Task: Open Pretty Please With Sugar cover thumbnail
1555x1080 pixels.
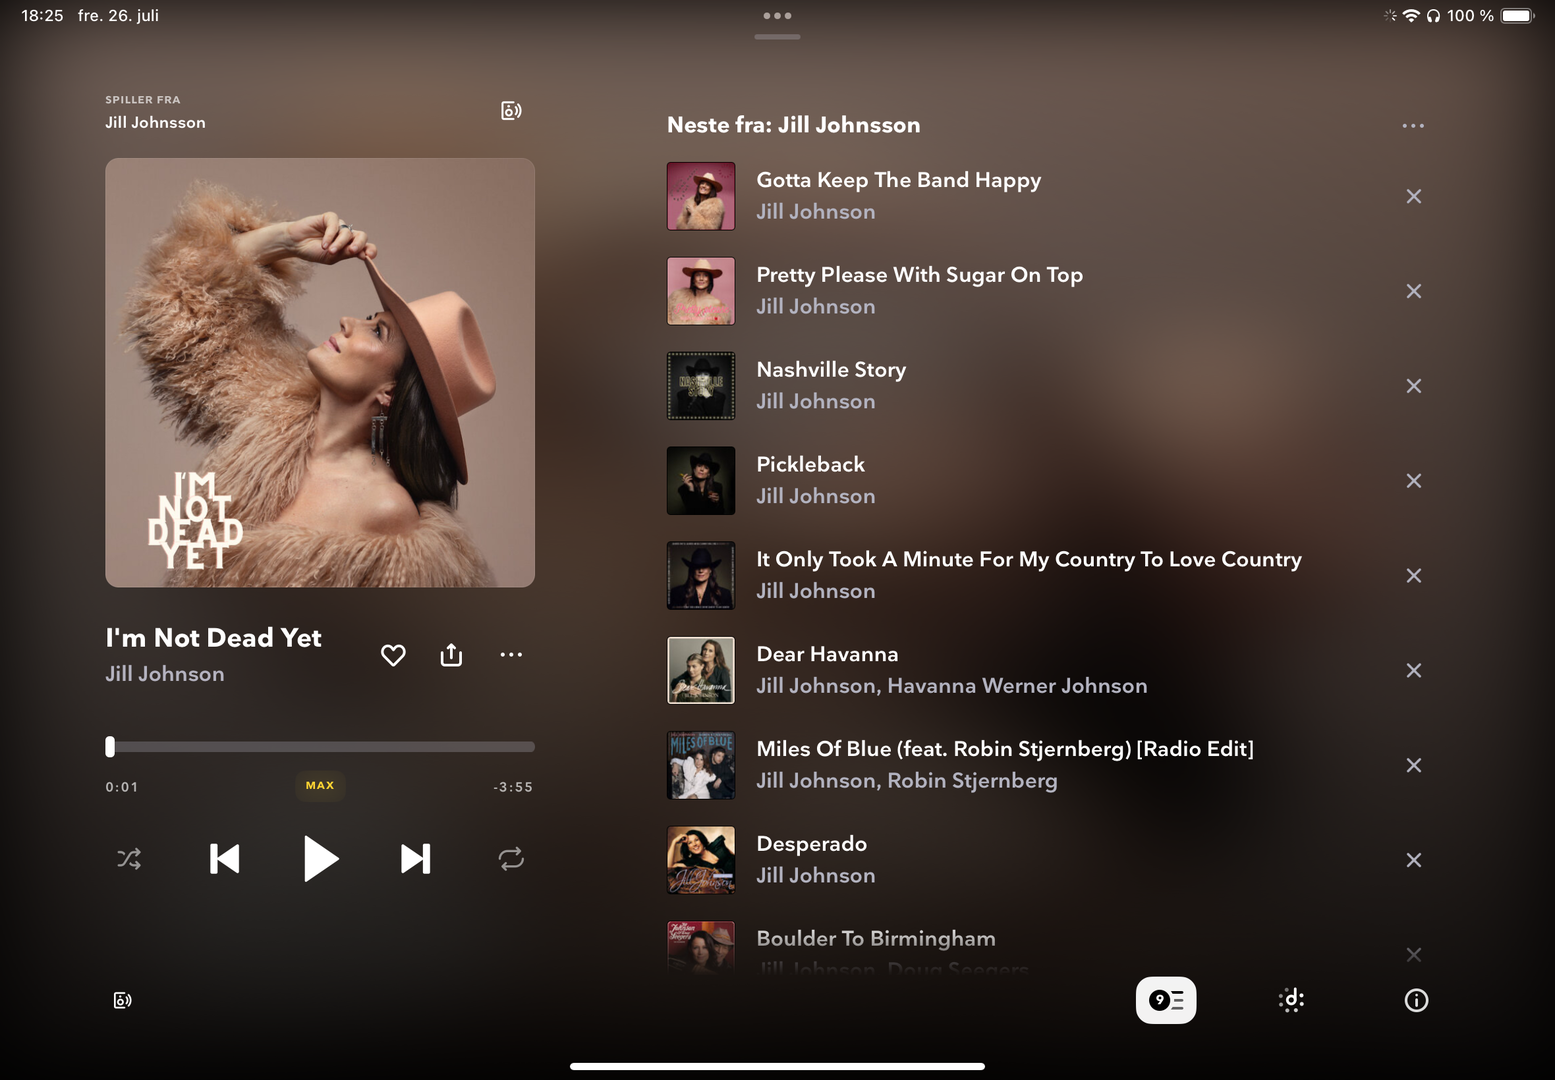Action: pyautogui.click(x=701, y=291)
